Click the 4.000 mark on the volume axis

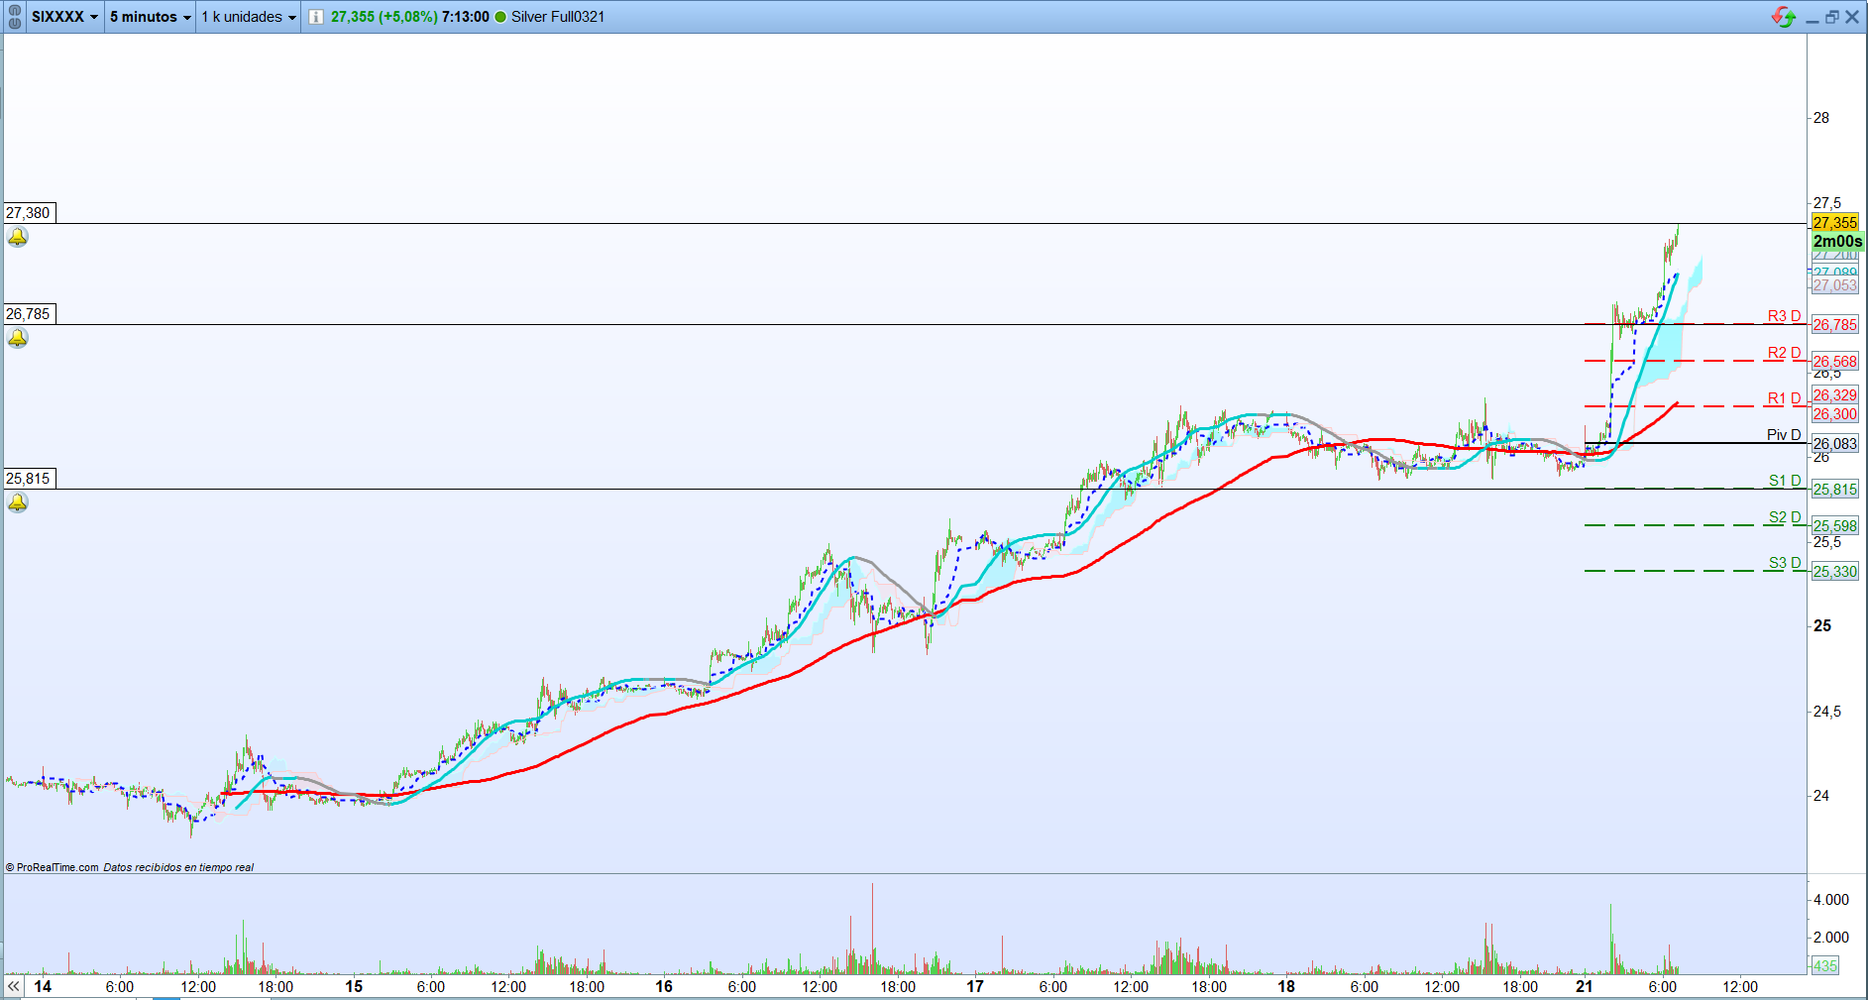(x=1831, y=900)
